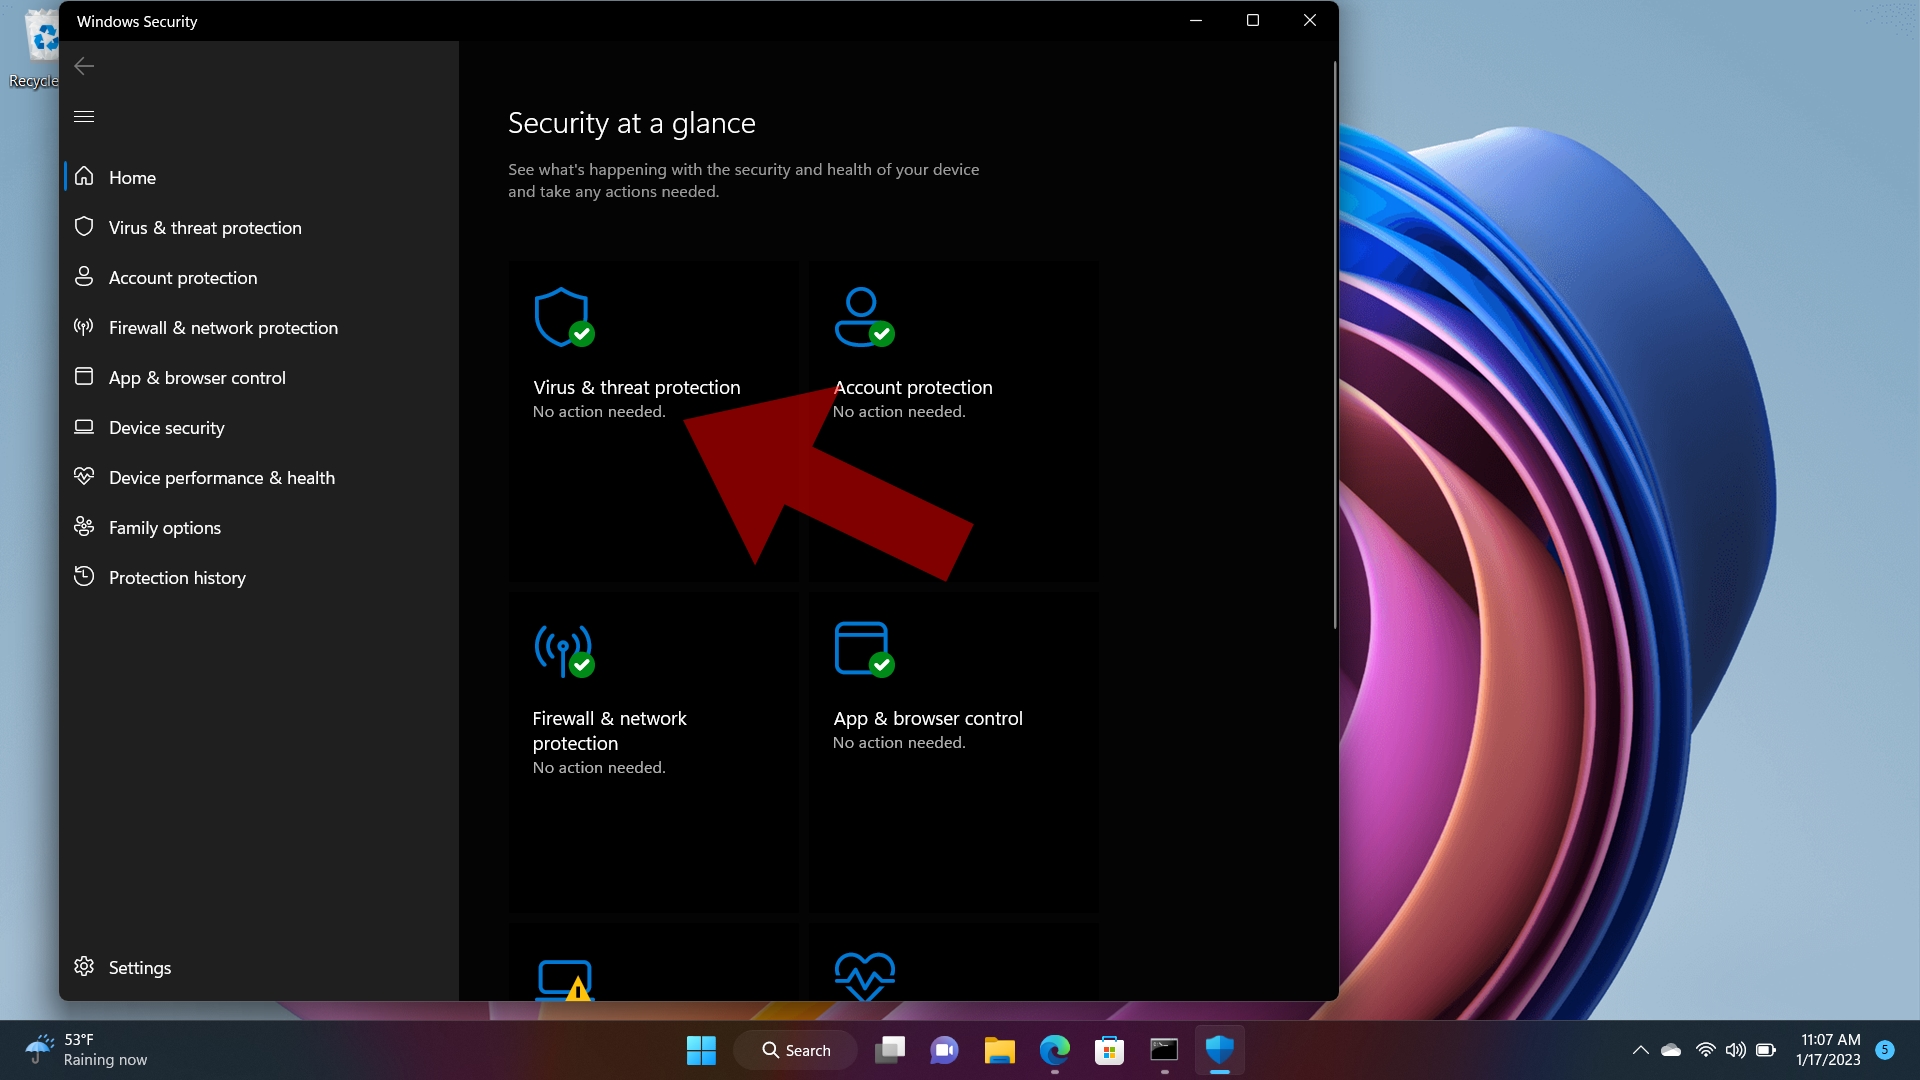Click the back navigation arrow button
Screen dimensions: 1920x1080
pyautogui.click(x=82, y=66)
